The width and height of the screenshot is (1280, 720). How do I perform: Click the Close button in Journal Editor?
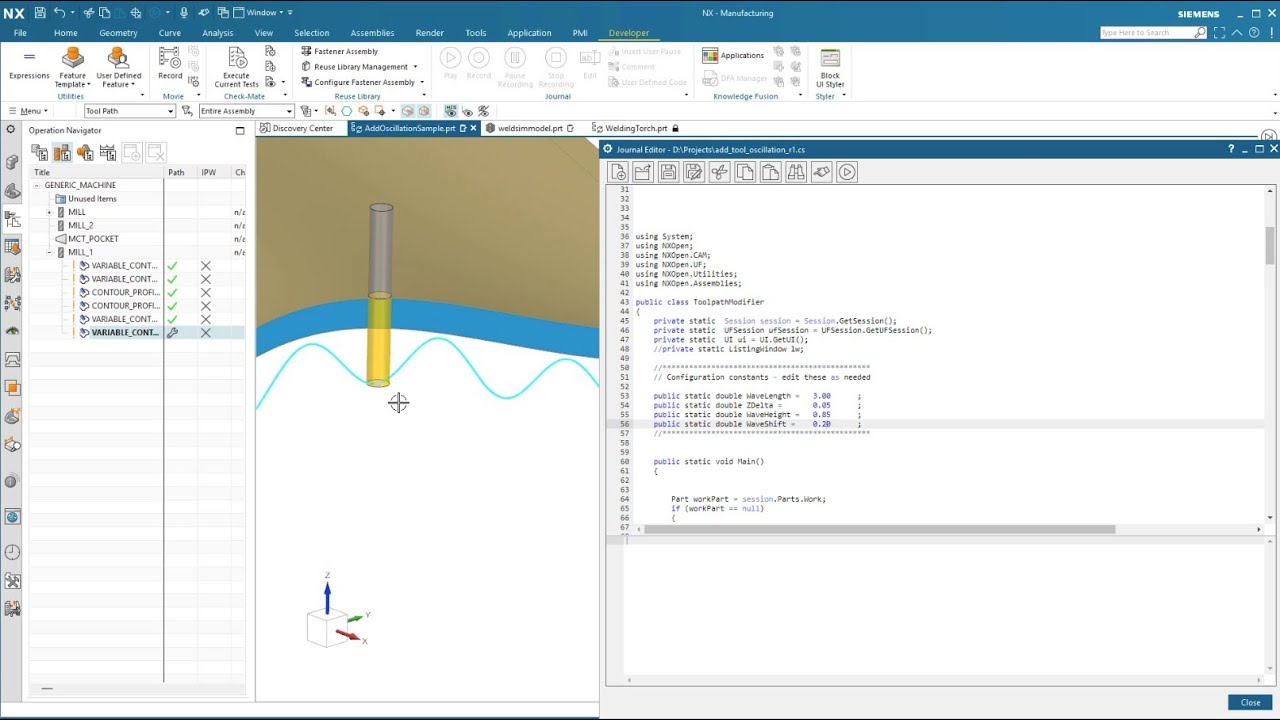[x=1250, y=702]
